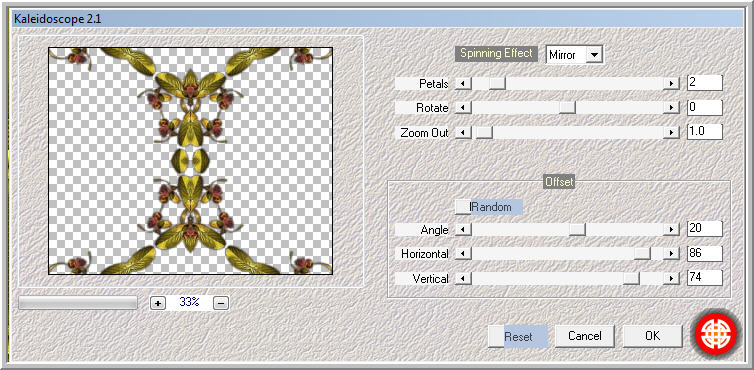Click Horizontal slider left arrow
Image resolution: width=754 pixels, height=370 pixels.
(x=463, y=254)
